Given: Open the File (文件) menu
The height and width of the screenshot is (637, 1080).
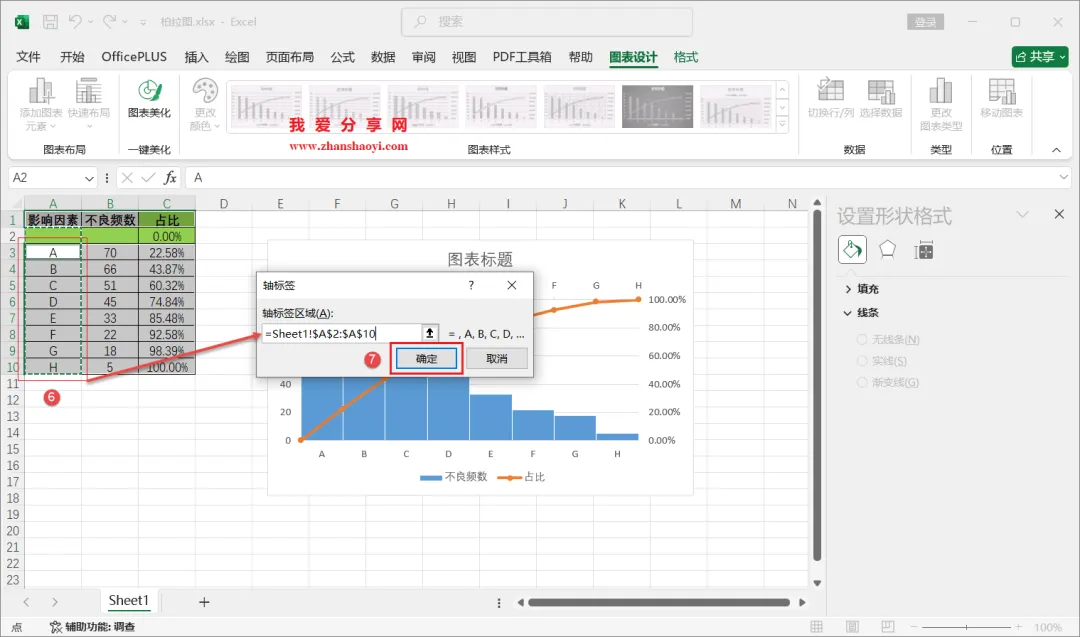Looking at the screenshot, I should pyautogui.click(x=28, y=57).
